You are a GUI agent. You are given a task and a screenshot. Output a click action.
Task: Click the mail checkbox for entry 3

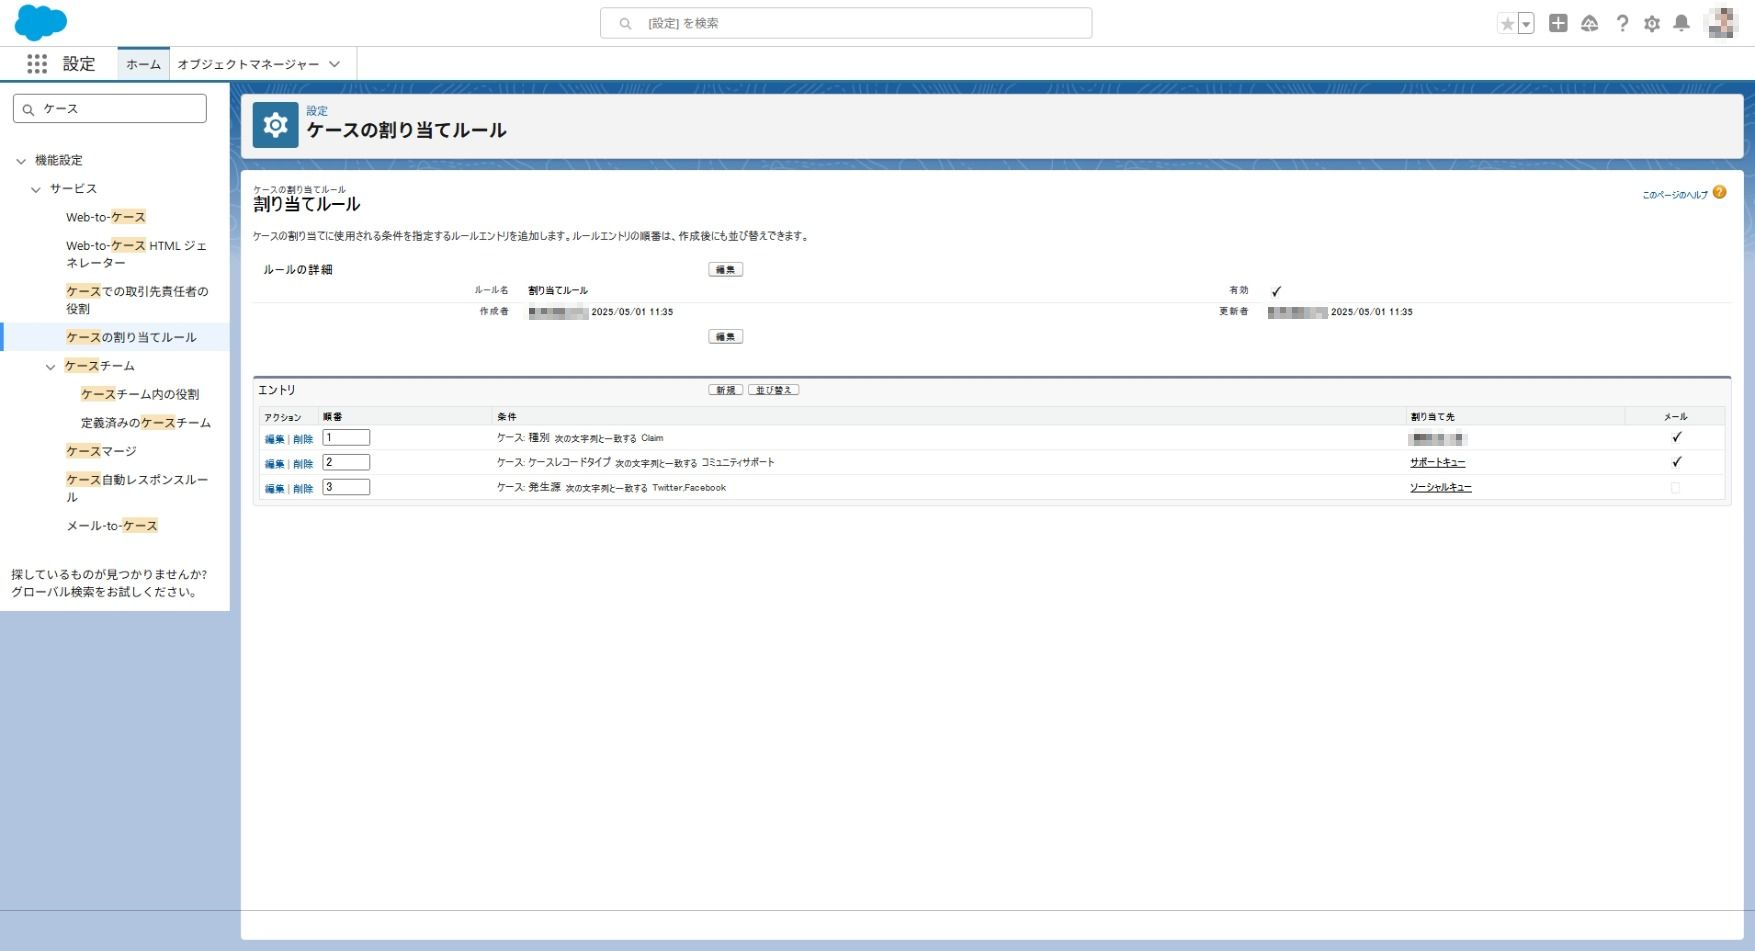(1675, 488)
